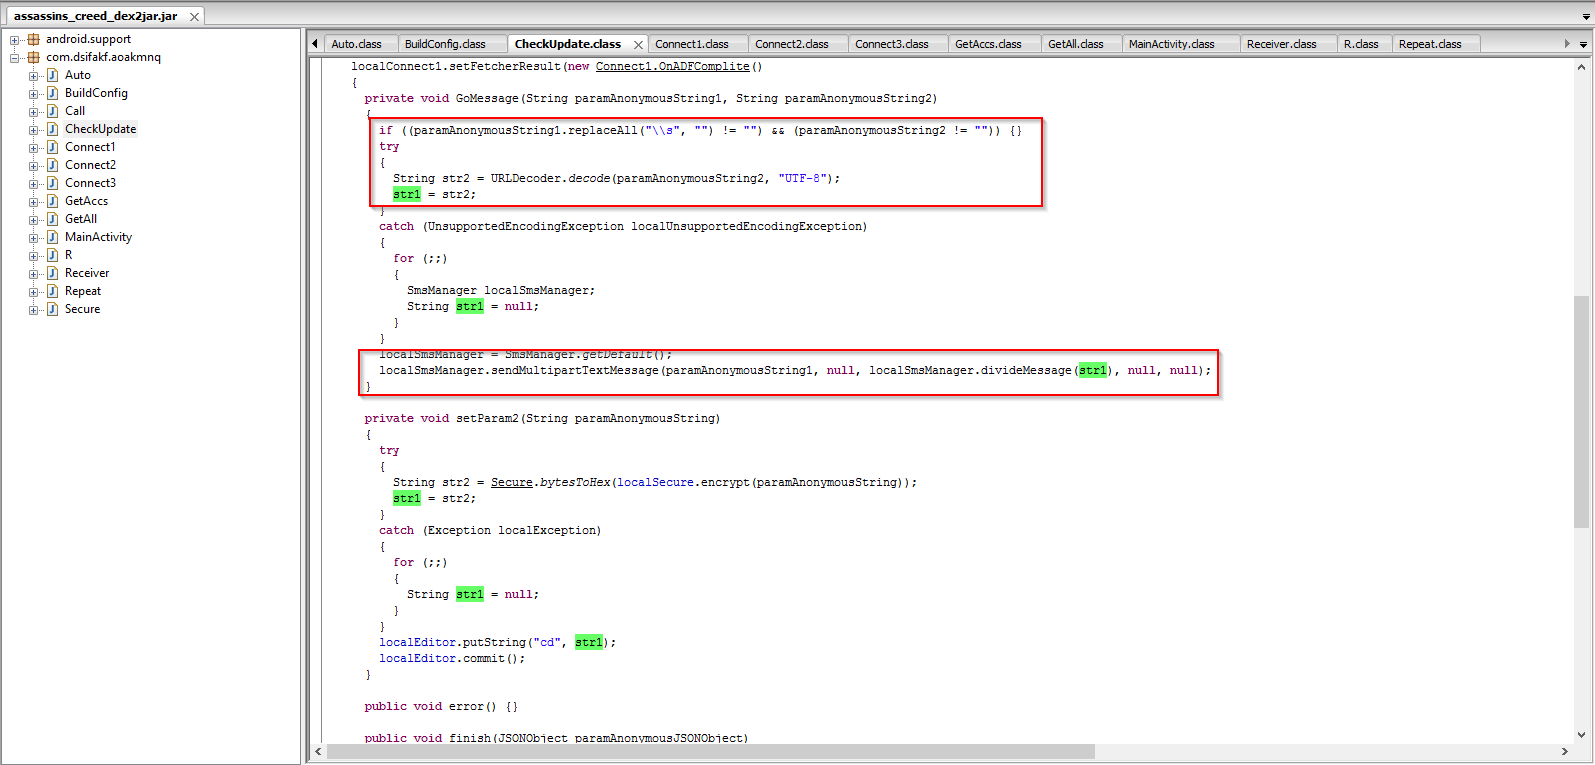This screenshot has width=1595, height=765.
Task: Select Repeat in the class tree
Action: [x=83, y=291]
